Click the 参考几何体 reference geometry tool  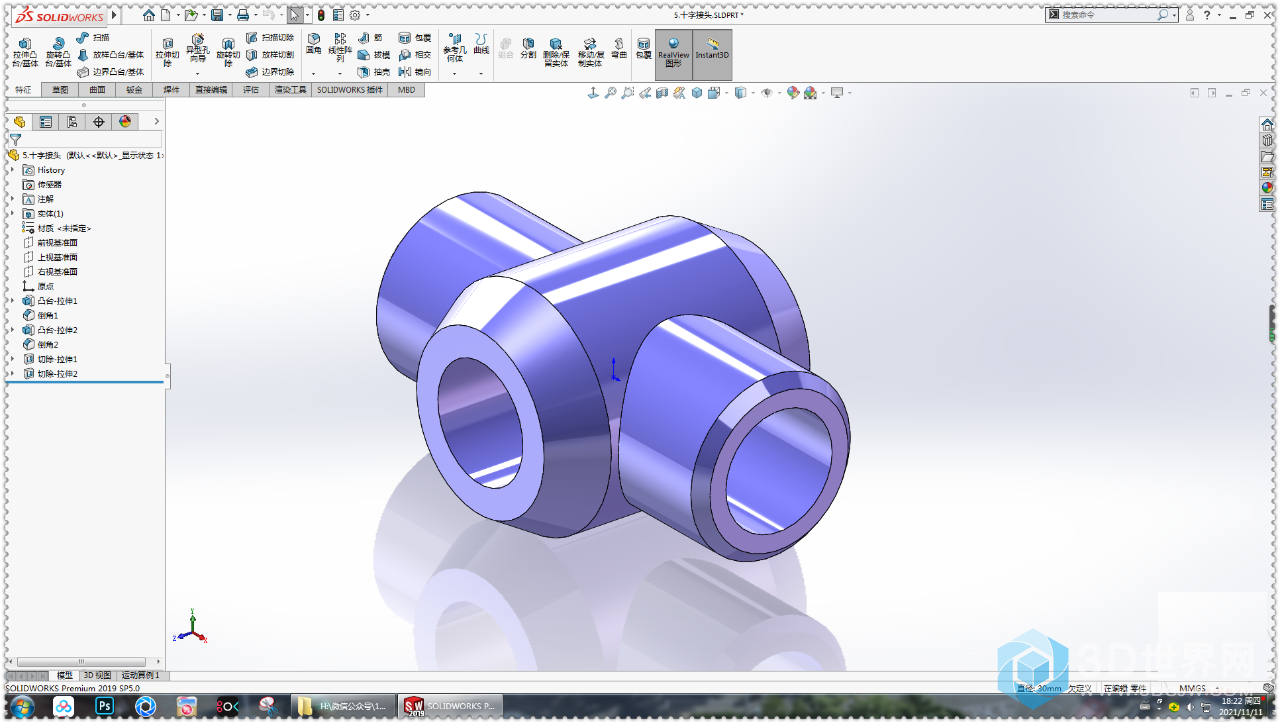(x=454, y=48)
